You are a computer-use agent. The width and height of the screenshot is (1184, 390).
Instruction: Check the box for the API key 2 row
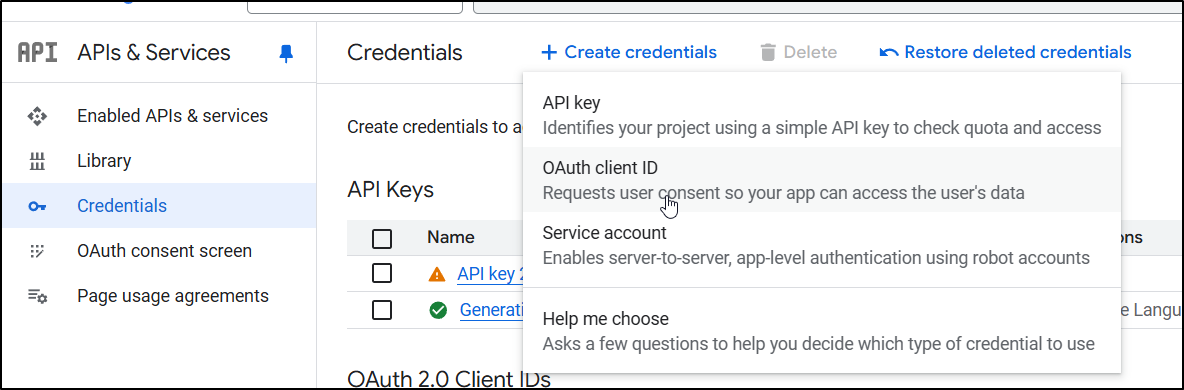(x=382, y=274)
